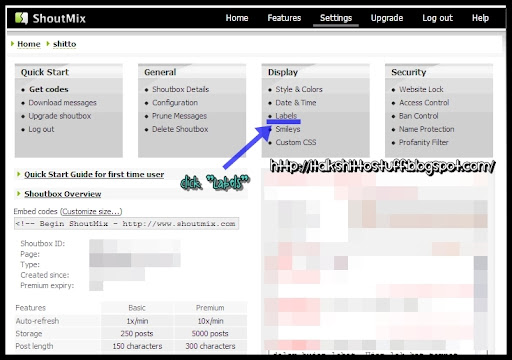Click arrow icon beside Quick Start Guide
This screenshot has height=360, width=512.
point(18,174)
